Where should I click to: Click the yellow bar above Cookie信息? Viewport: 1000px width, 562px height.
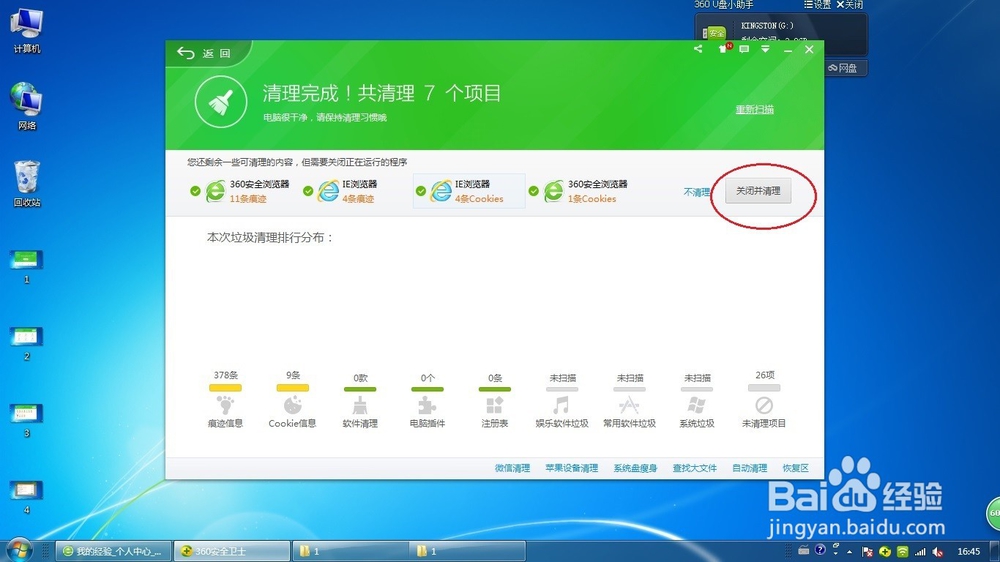(293, 388)
